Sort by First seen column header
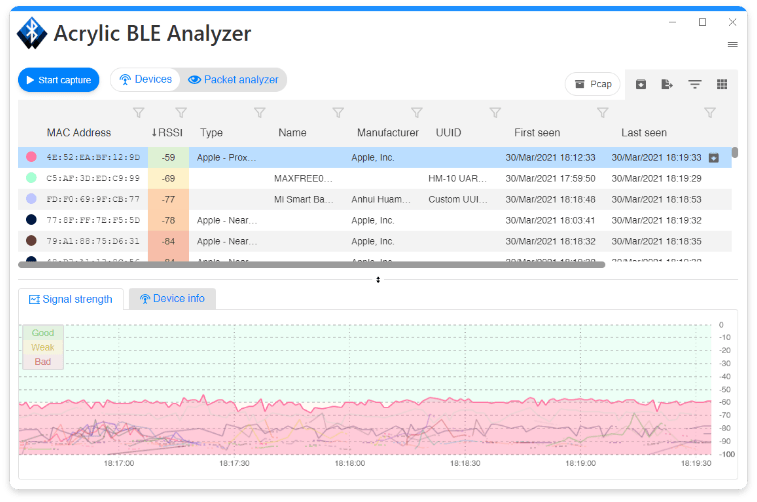Screen dimensions: 757x502 [x=537, y=133]
